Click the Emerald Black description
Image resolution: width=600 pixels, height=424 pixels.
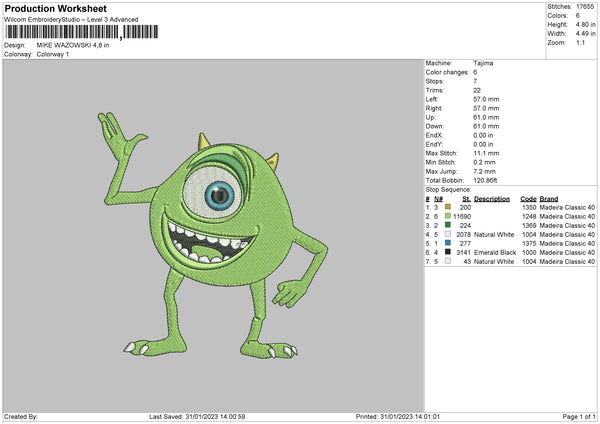(495, 253)
